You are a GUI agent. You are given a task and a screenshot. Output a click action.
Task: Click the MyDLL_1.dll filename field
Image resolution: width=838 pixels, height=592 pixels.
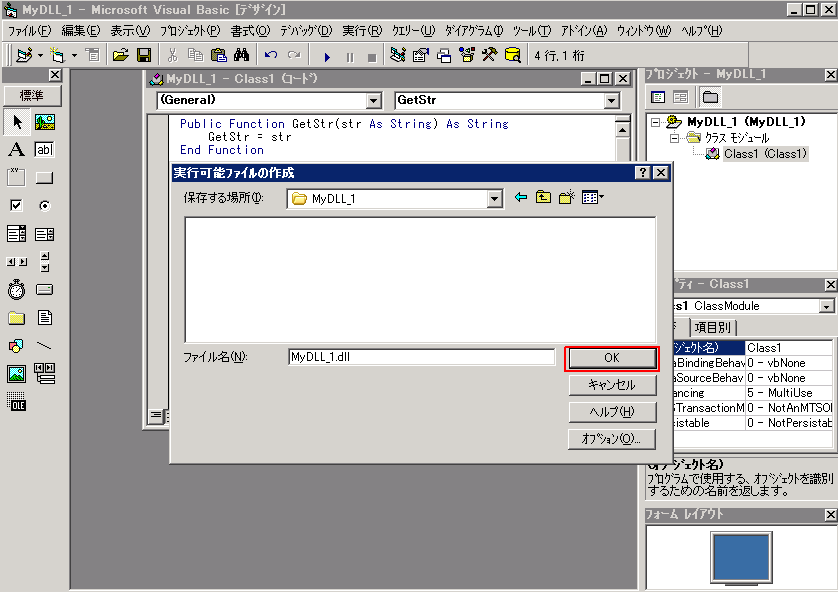tap(420, 356)
